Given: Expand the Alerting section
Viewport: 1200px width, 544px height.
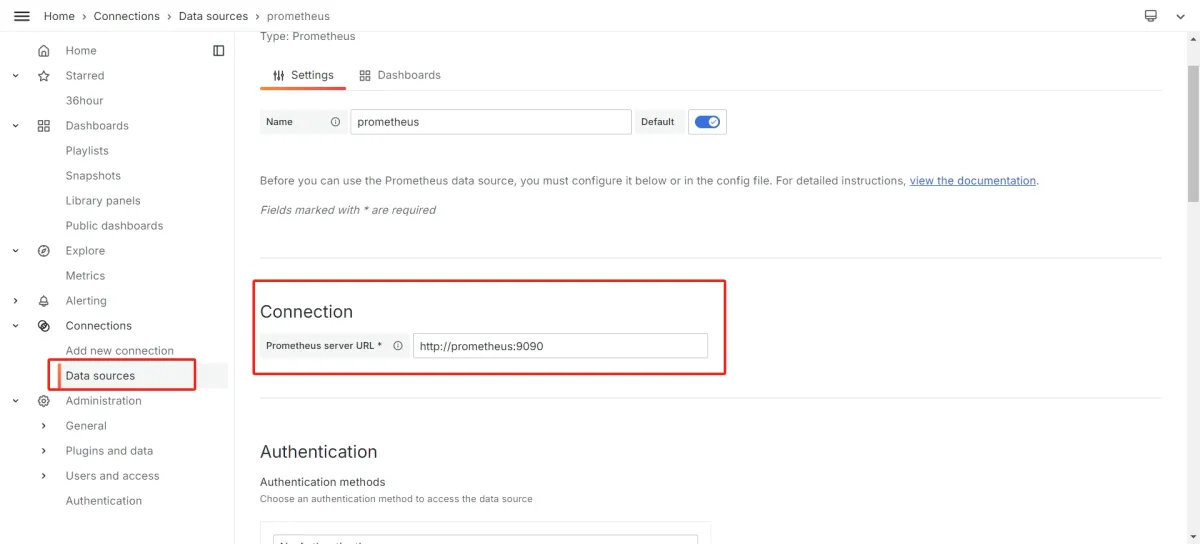Looking at the screenshot, I should [x=15, y=301].
